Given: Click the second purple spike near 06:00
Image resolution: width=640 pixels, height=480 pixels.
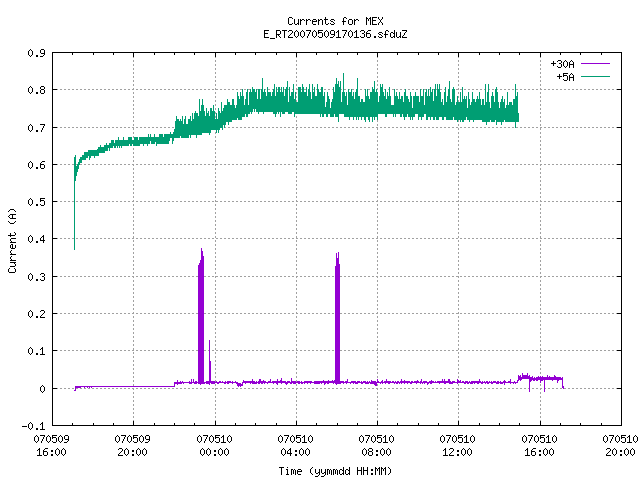Looking at the screenshot, I should 337,318.
